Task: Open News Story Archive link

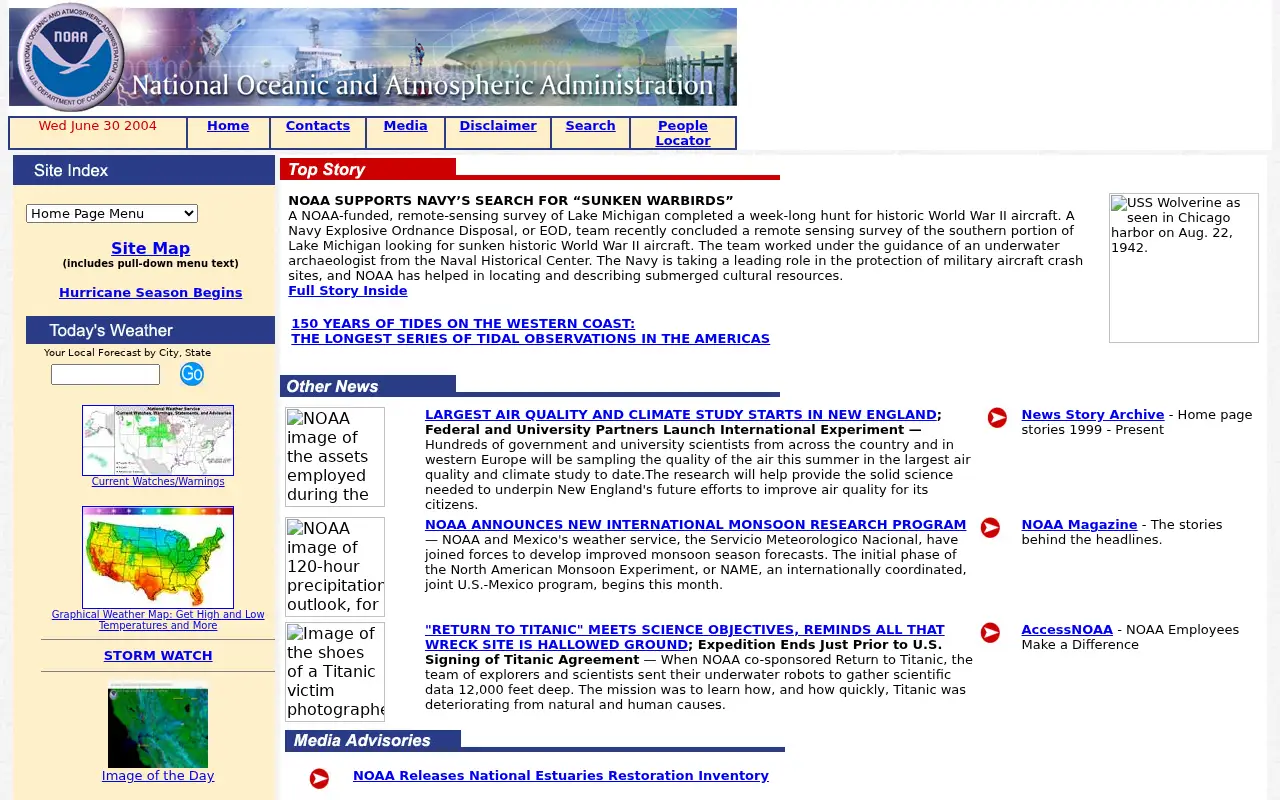Action: (1093, 415)
